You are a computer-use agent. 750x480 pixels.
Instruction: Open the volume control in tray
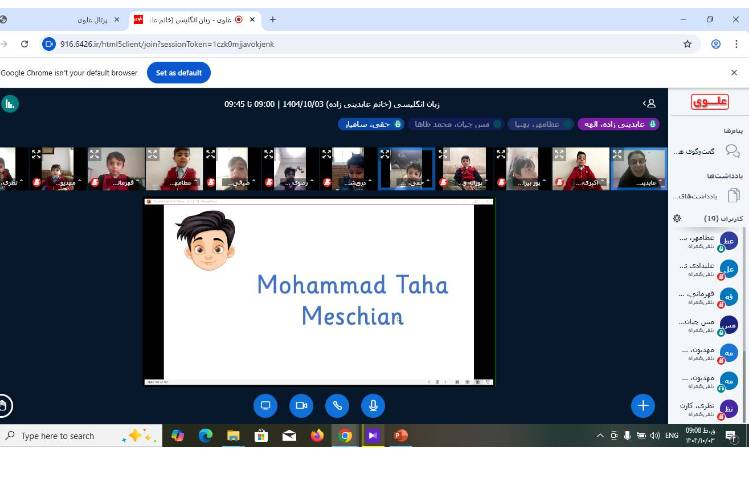655,436
